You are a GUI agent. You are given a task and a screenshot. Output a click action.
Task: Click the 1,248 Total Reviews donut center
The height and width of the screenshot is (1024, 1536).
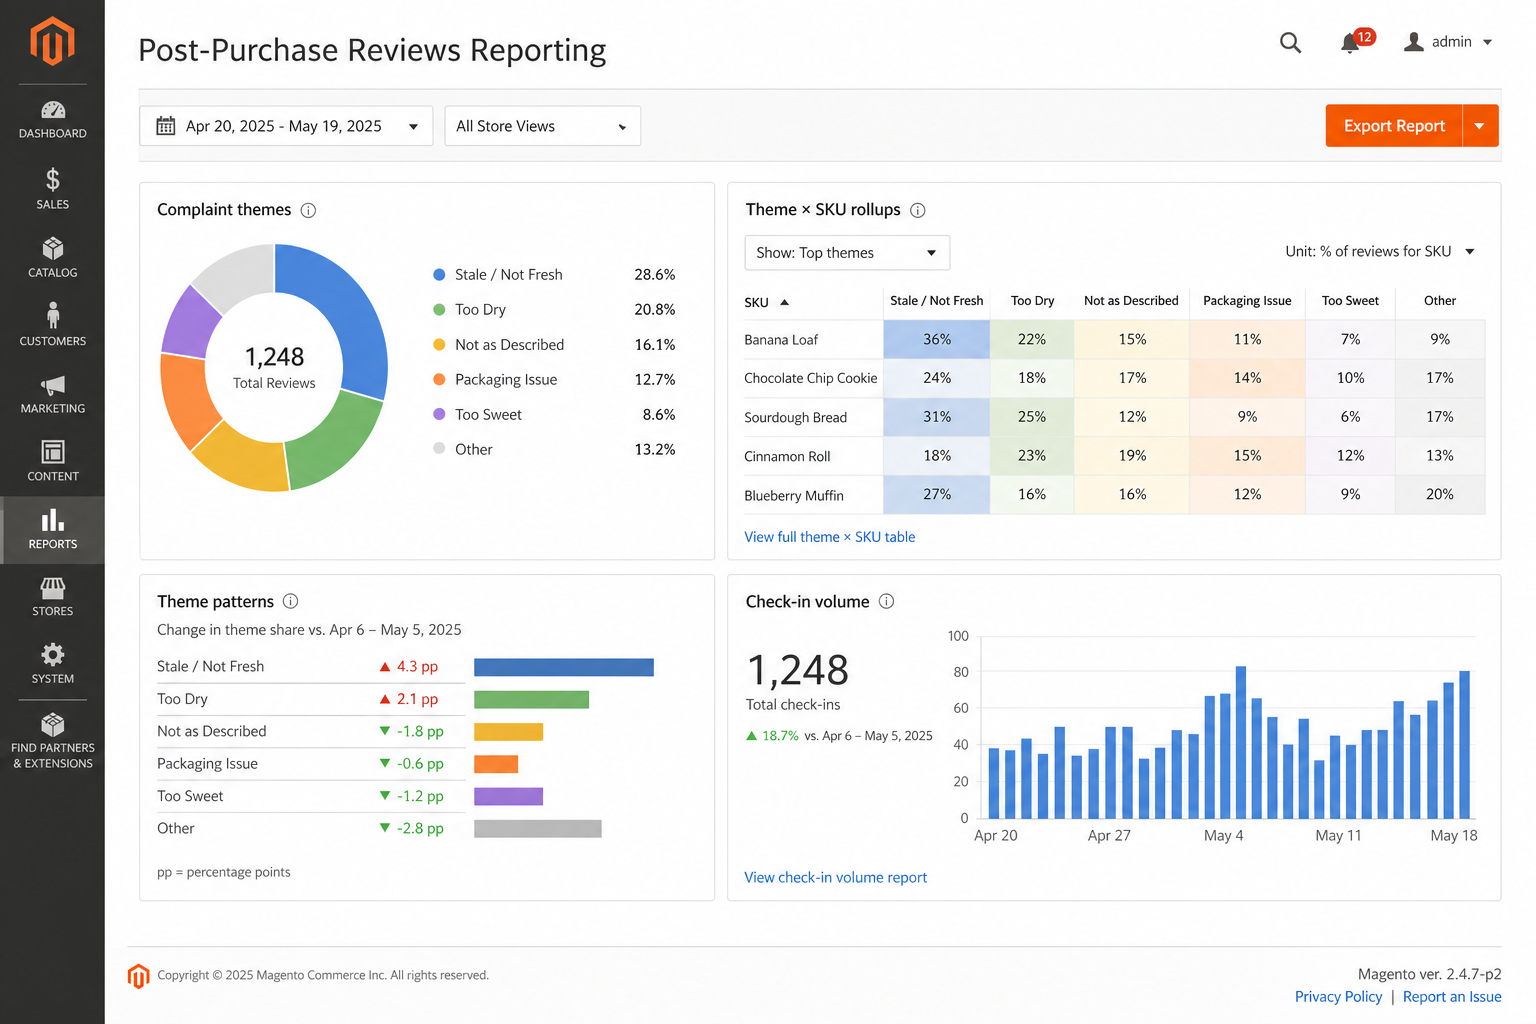pyautogui.click(x=274, y=367)
